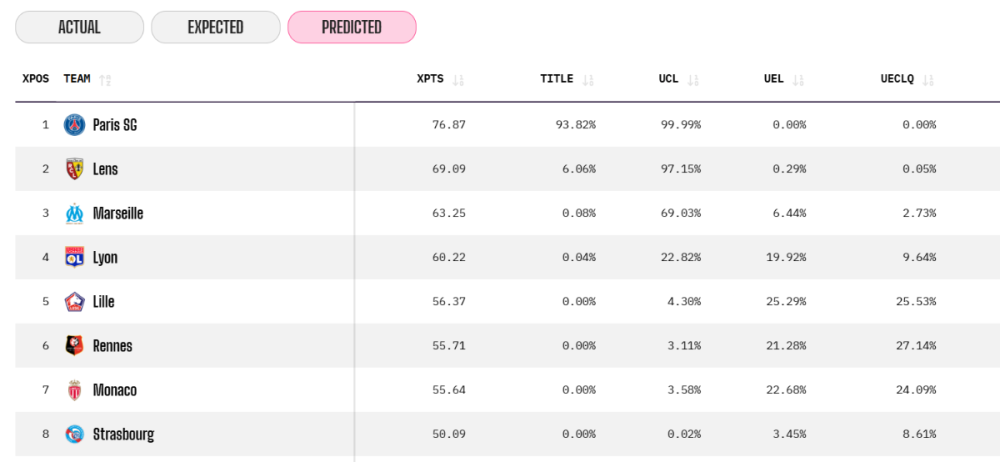The width and height of the screenshot is (1000, 462).
Task: Sort by UEL column arrows
Action: 798,80
